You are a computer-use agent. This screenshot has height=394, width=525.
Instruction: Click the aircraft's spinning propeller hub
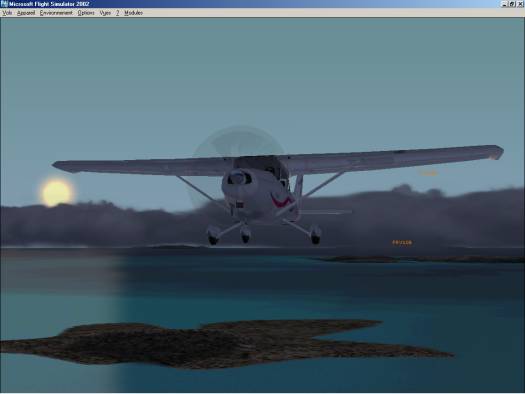coord(239,176)
